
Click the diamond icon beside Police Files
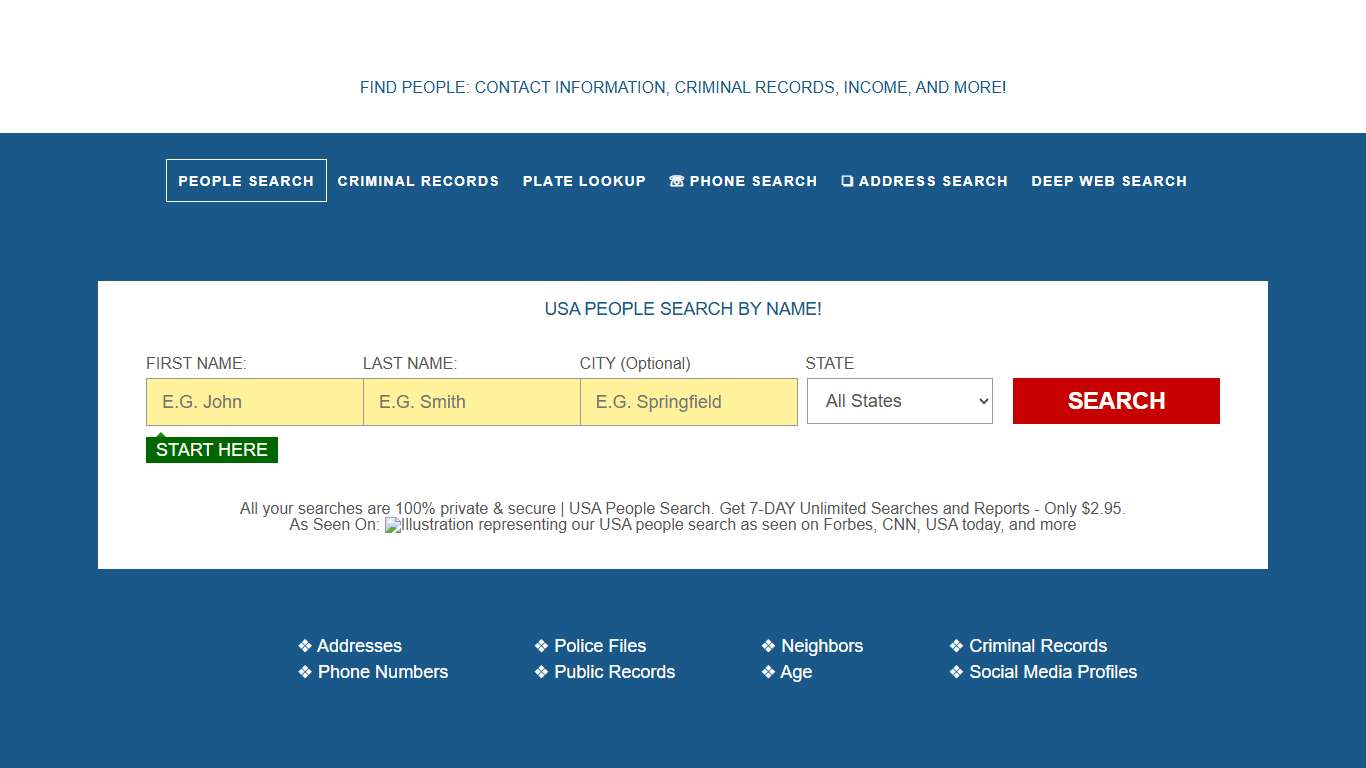[540, 645]
